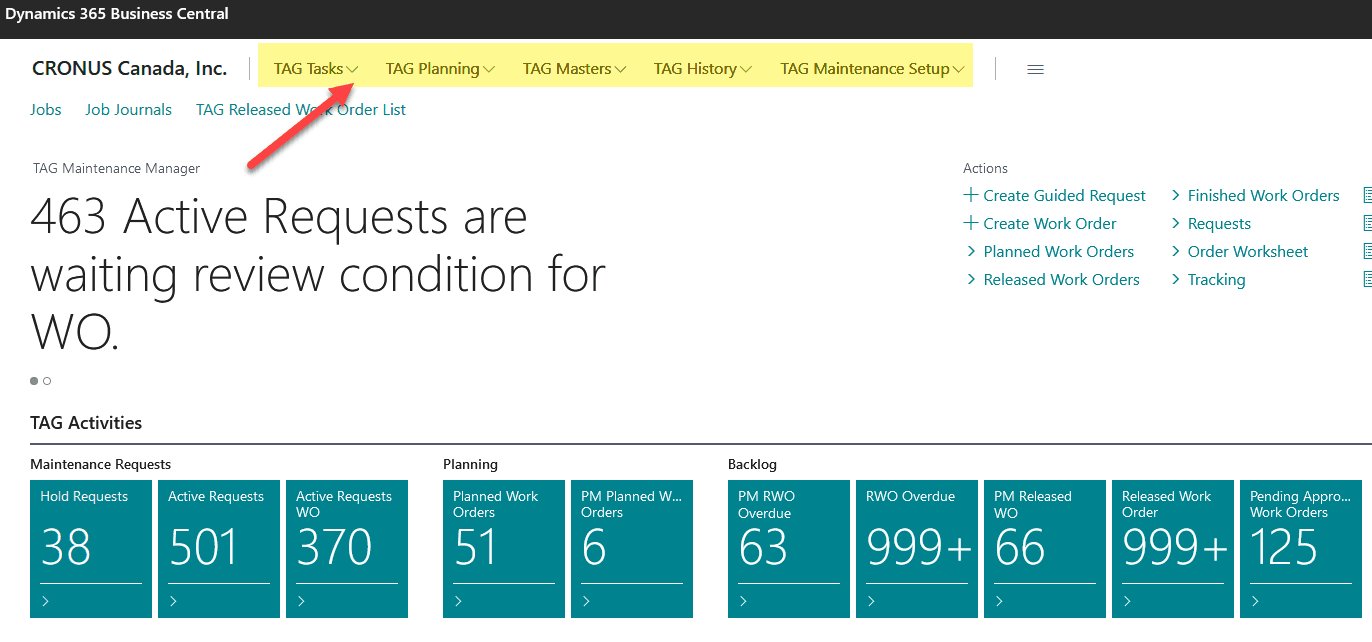Open the Order Worksheet action
This screenshot has height=642, width=1372.
pyautogui.click(x=1248, y=251)
